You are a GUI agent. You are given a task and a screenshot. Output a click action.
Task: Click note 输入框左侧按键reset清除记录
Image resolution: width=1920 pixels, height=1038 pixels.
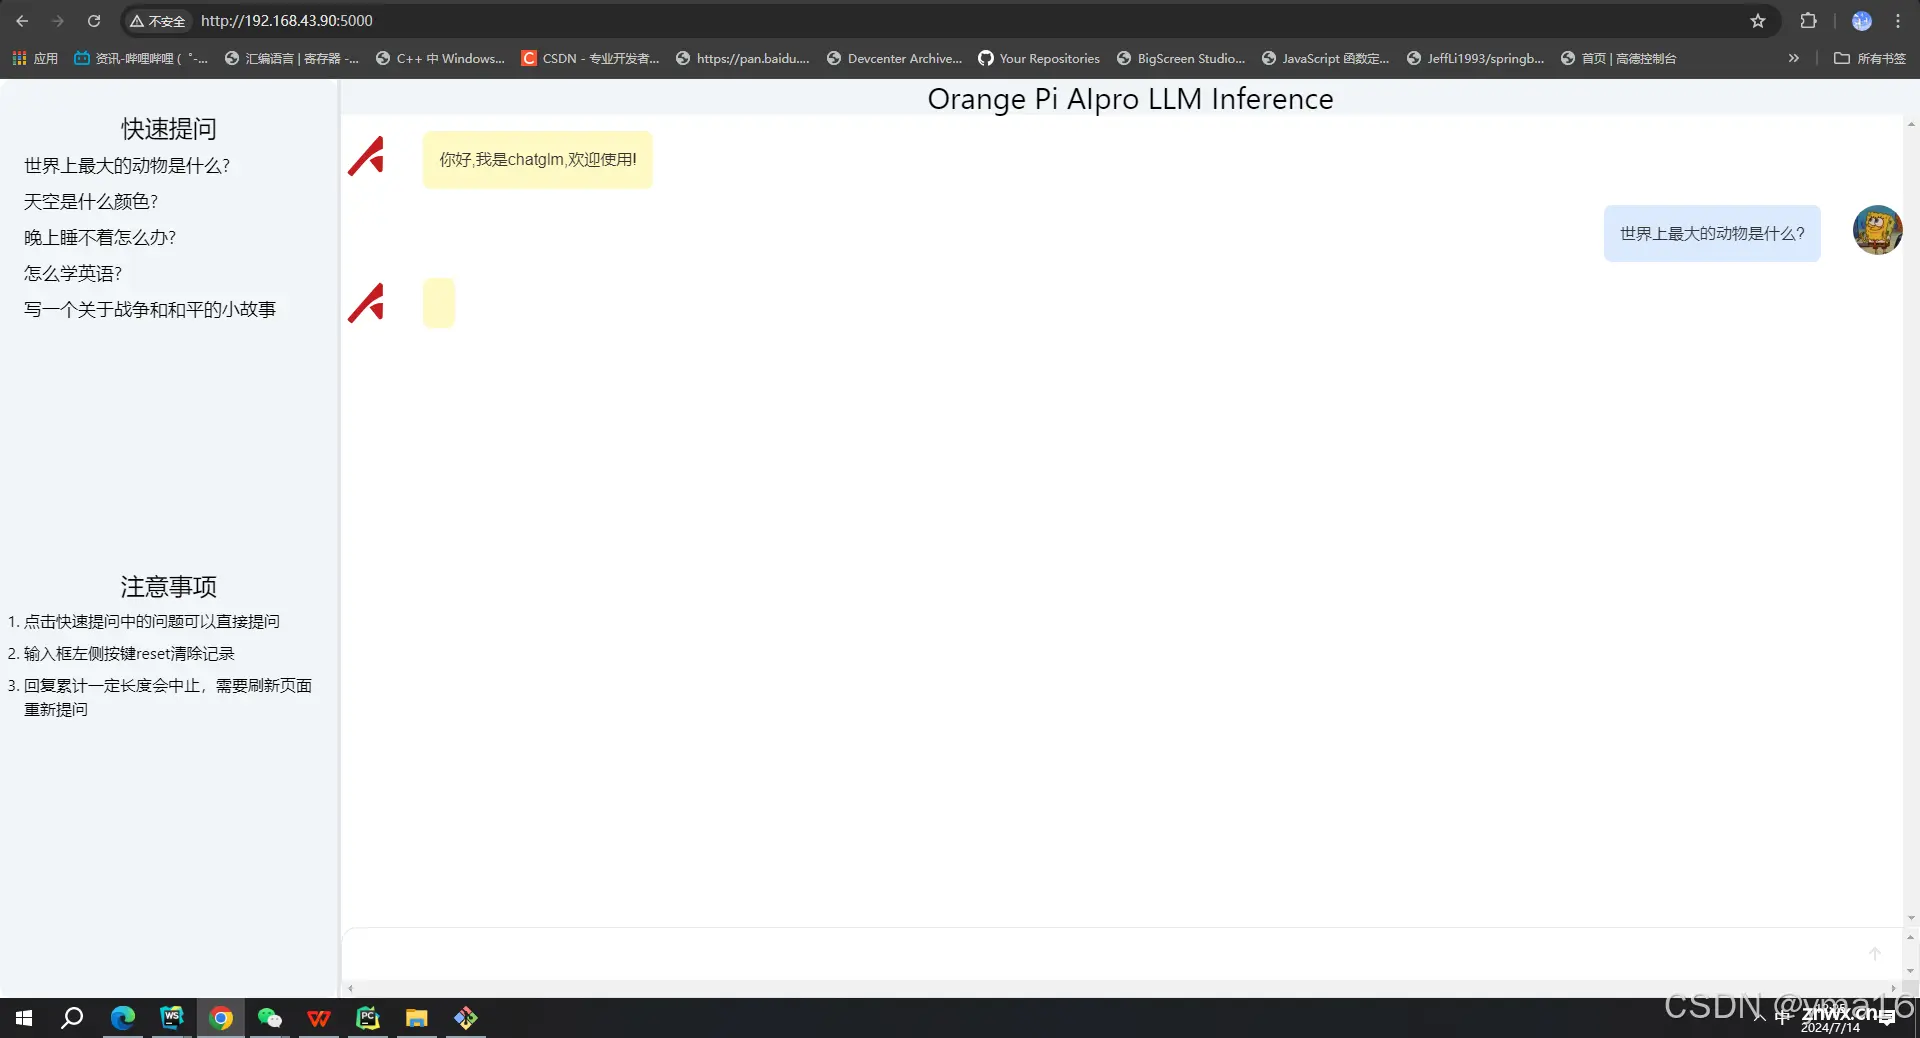pyautogui.click(x=129, y=654)
